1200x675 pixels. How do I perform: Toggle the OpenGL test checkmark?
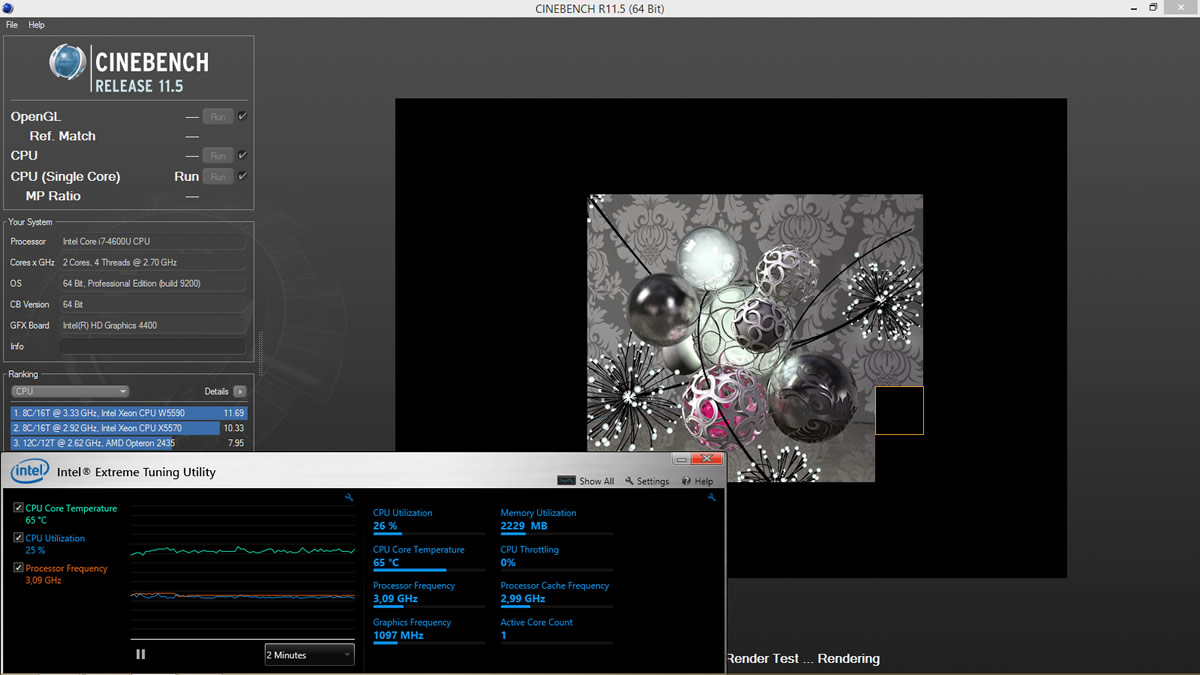click(242, 116)
